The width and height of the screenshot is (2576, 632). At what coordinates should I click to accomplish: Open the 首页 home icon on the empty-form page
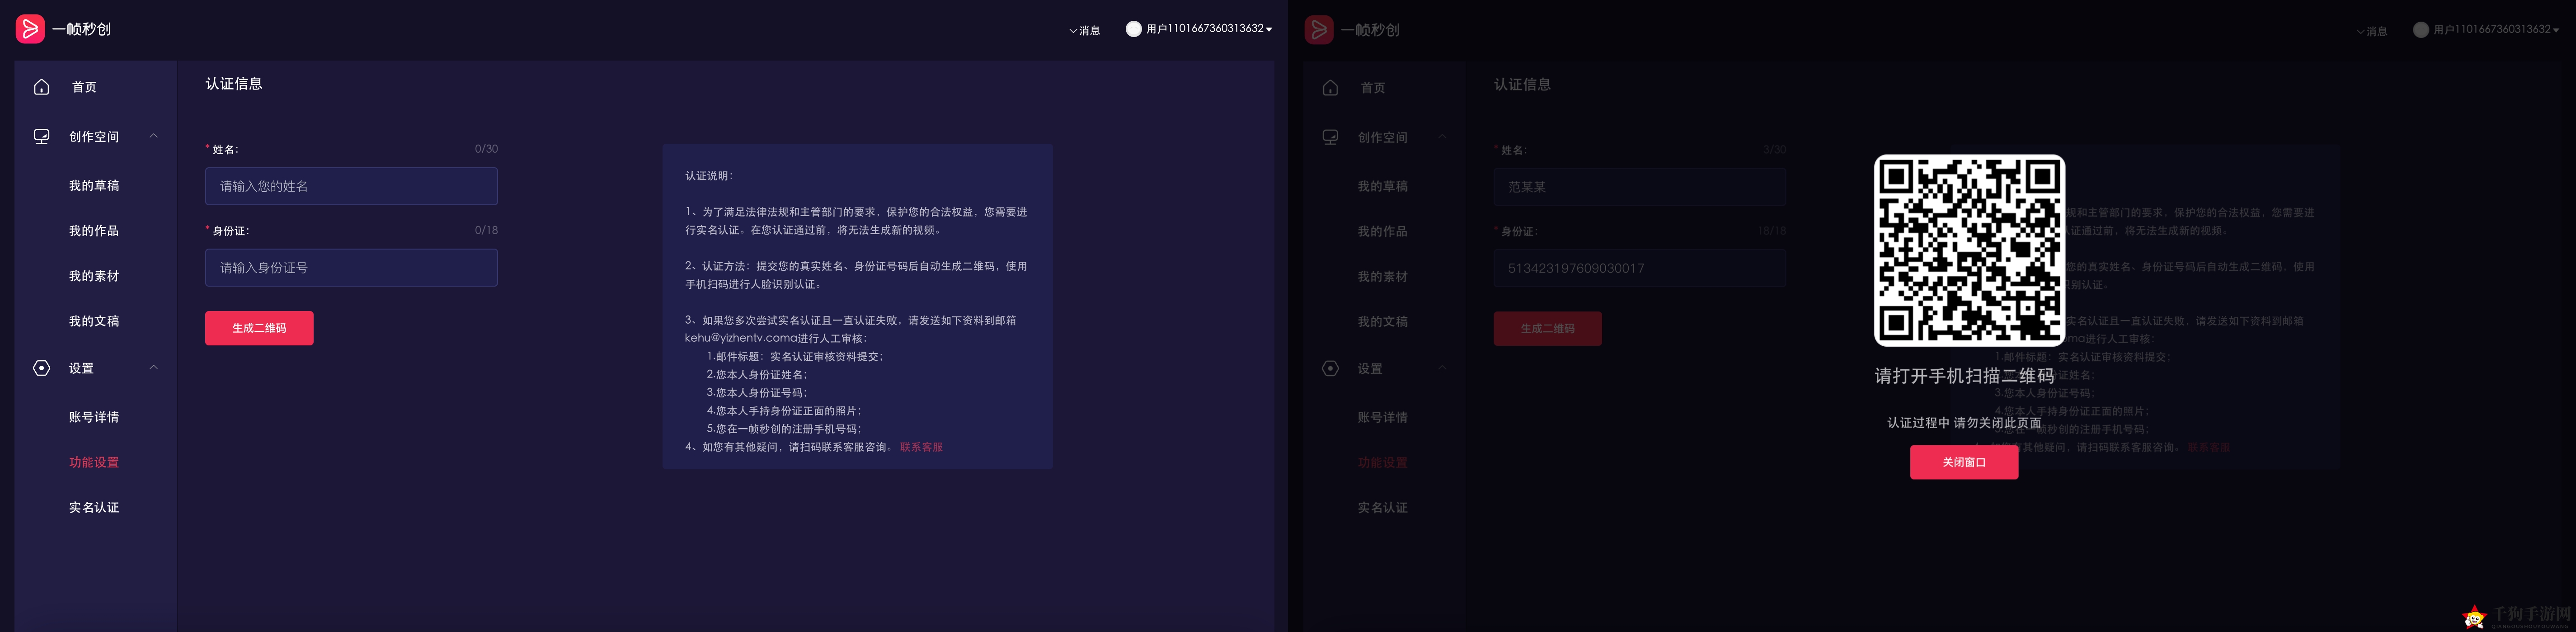coord(42,87)
